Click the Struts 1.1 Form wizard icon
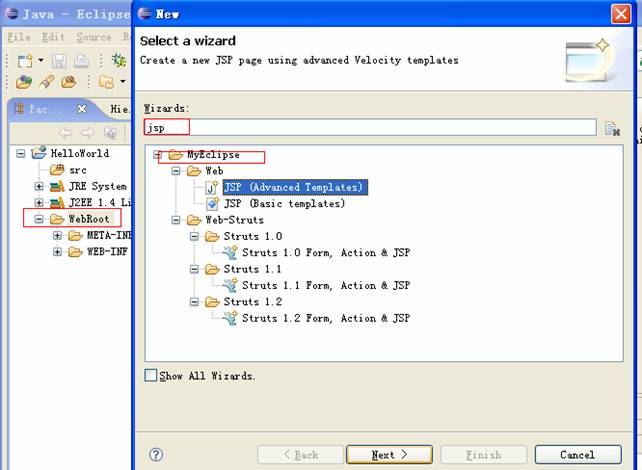The image size is (642, 470). click(231, 285)
